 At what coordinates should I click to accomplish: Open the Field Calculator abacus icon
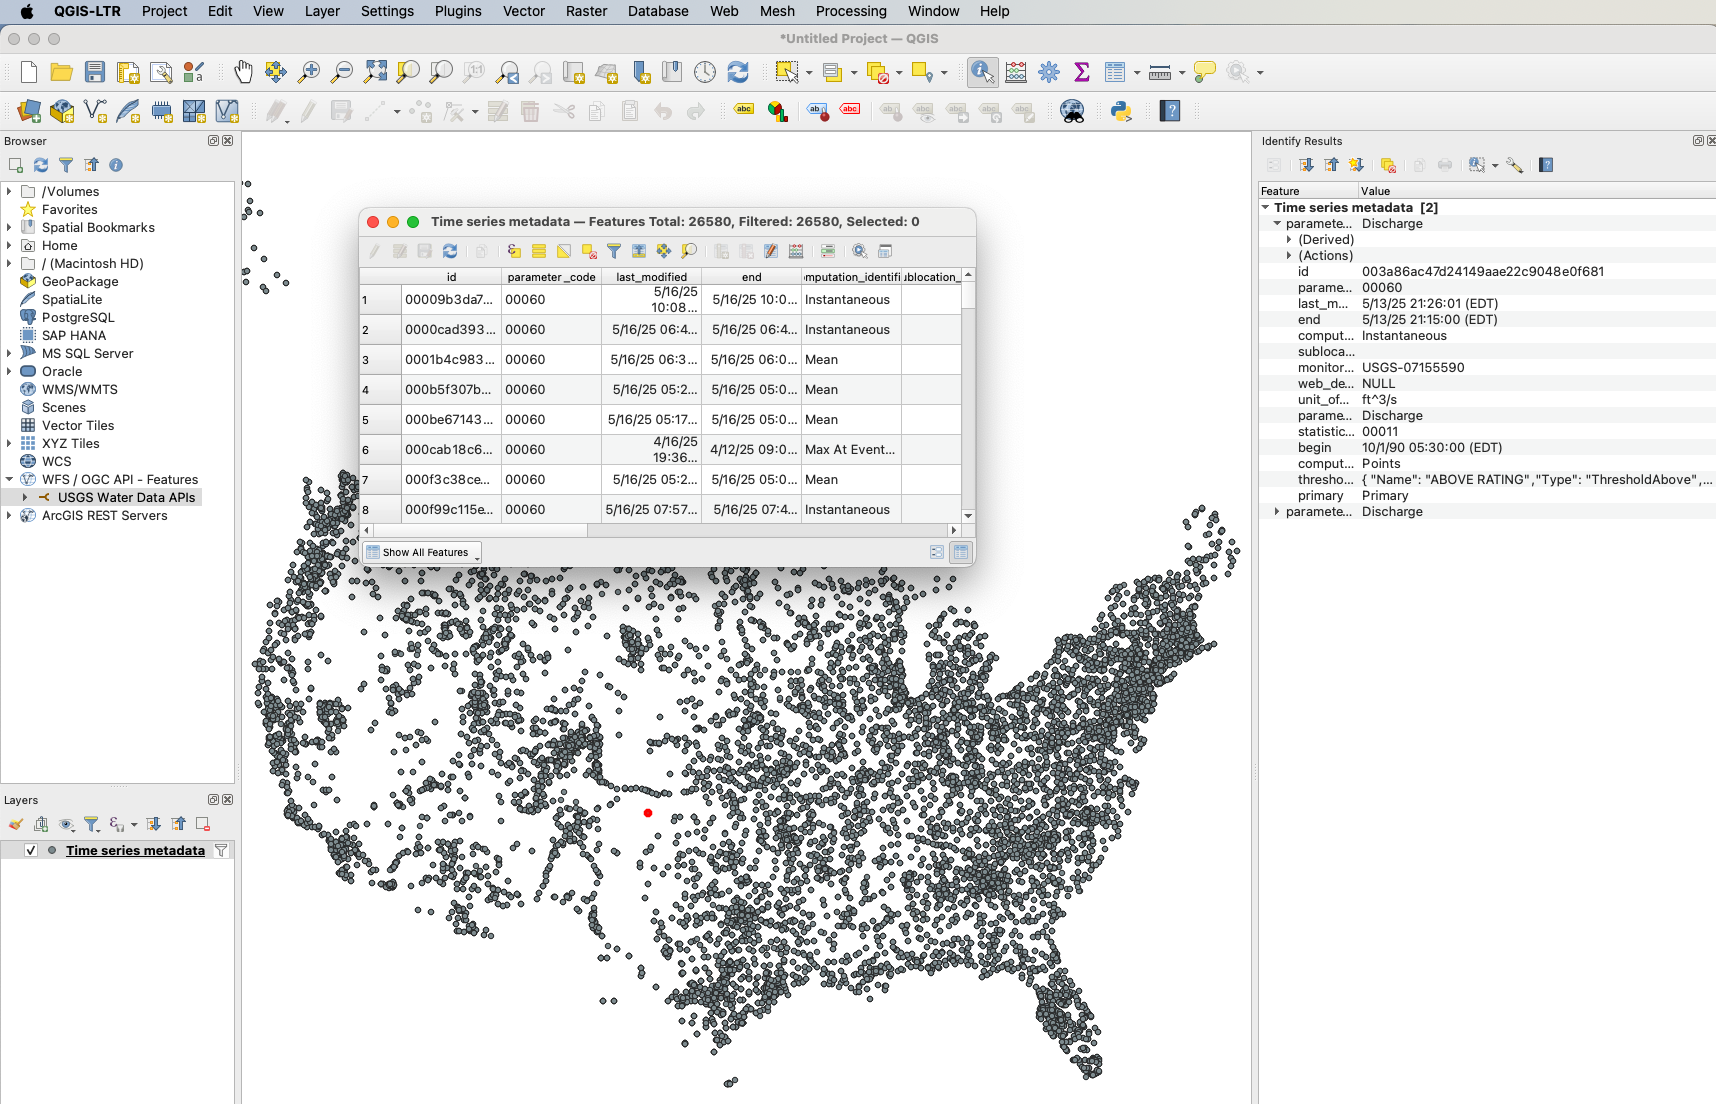(x=1016, y=72)
